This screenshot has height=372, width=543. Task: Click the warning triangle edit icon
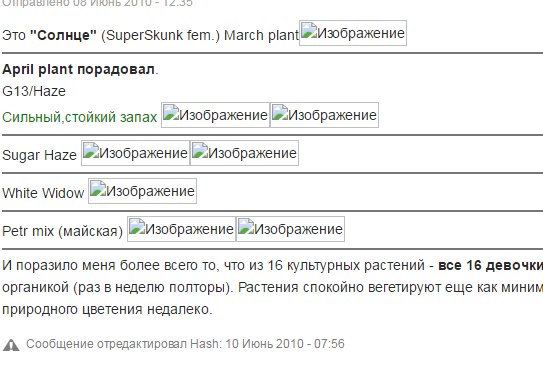(x=11, y=345)
